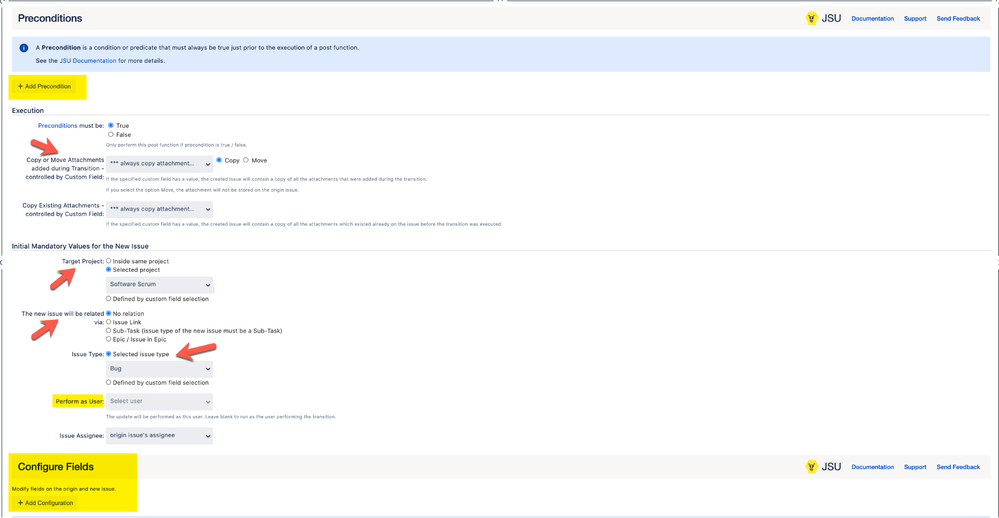Viewport: 999px width, 518px height.
Task: Open Copy or Move Attachments custom field dropdown
Action: coord(159,164)
